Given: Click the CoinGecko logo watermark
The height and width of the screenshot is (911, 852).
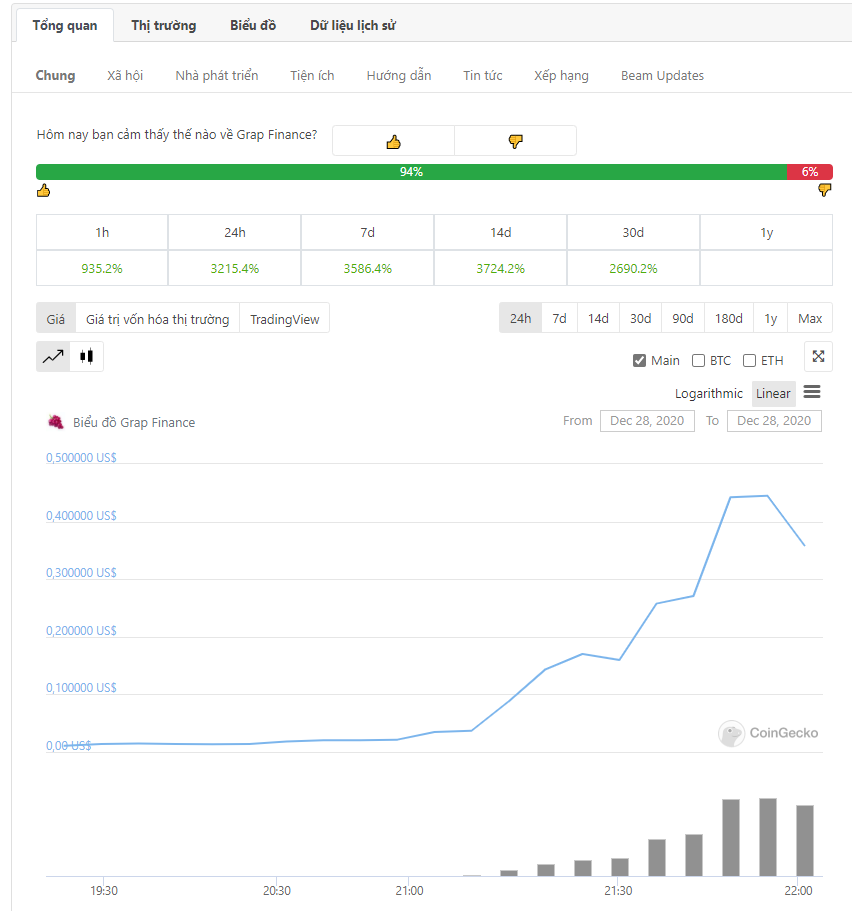Looking at the screenshot, I should [x=768, y=733].
